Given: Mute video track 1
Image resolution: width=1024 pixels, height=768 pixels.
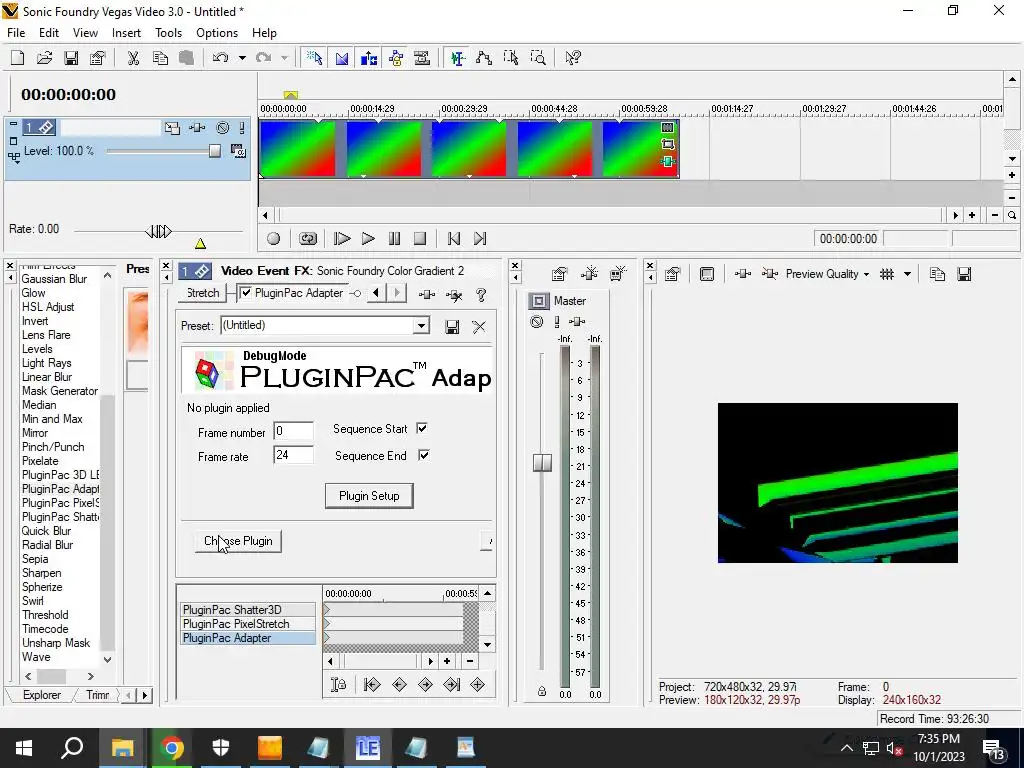Looking at the screenshot, I should [223, 128].
